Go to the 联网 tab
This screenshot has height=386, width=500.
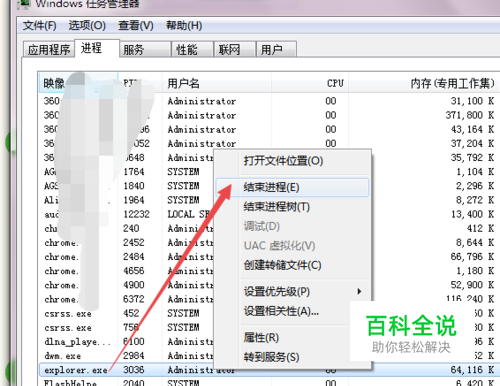pos(235,50)
